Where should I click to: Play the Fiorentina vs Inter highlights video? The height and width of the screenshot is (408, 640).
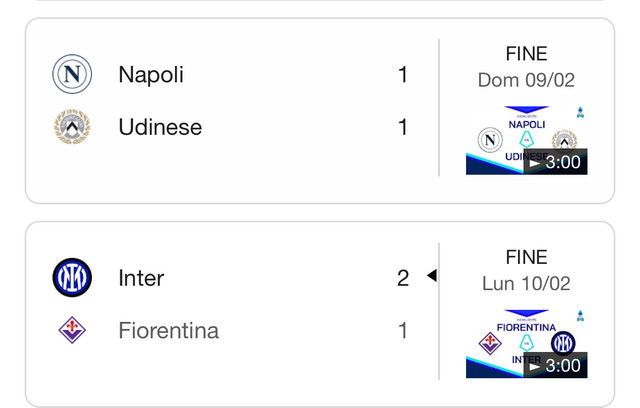point(527,344)
